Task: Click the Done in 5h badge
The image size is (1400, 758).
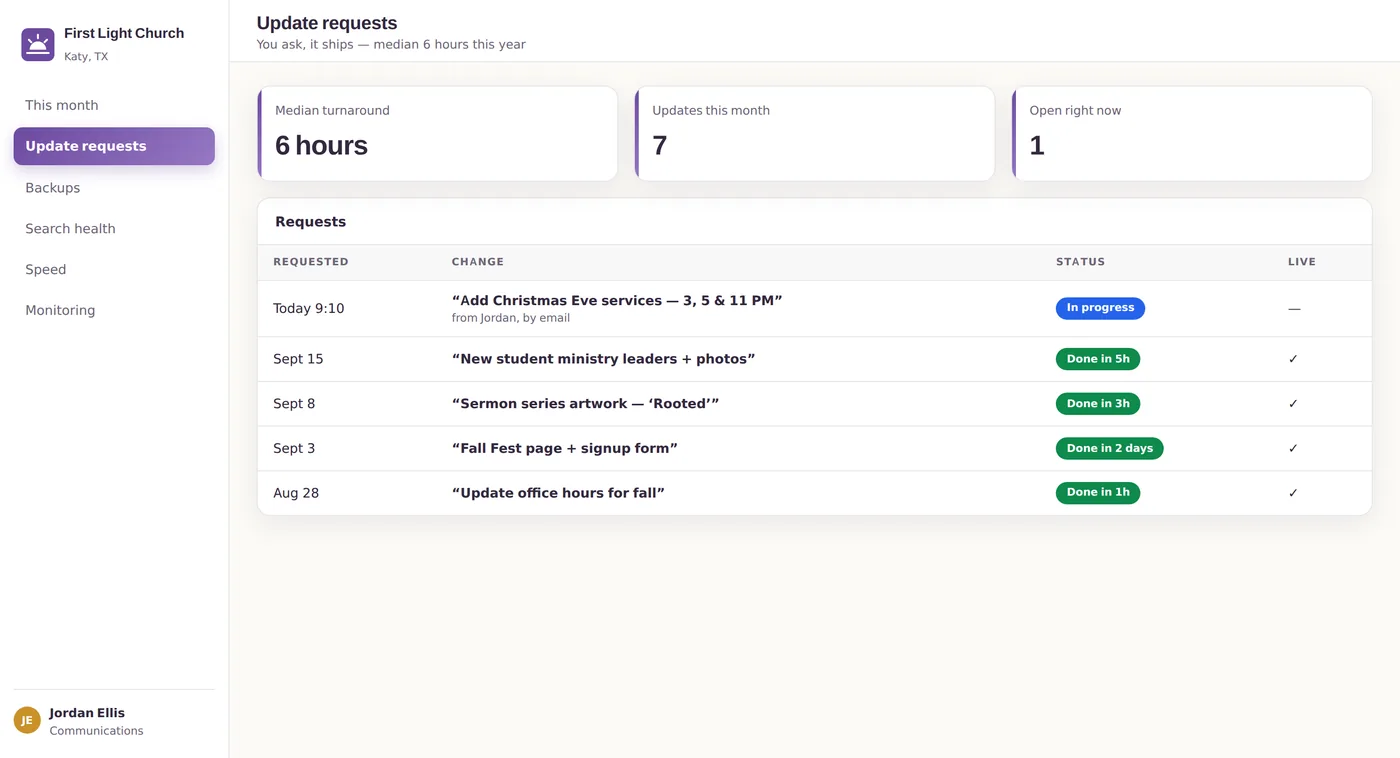Action: click(1098, 359)
